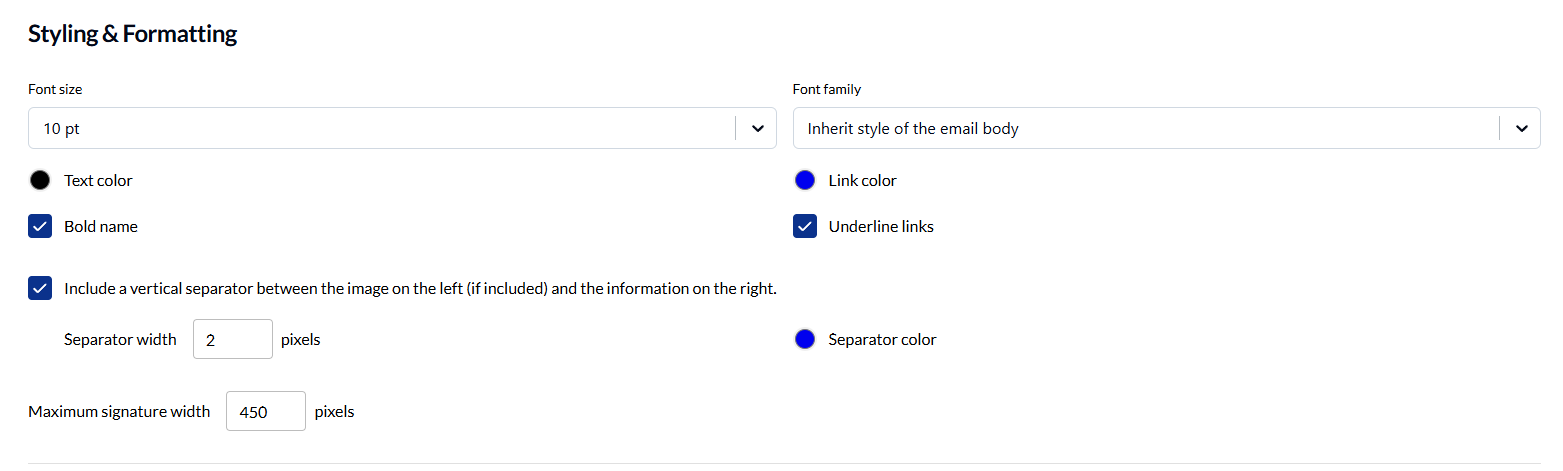Open the blue Link color swatch
The height and width of the screenshot is (471, 1563).
click(805, 181)
